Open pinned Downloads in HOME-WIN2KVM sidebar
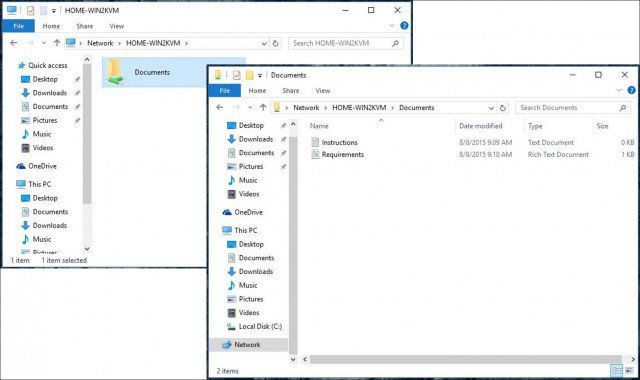Viewport: 640px width, 380px height. pos(49,93)
